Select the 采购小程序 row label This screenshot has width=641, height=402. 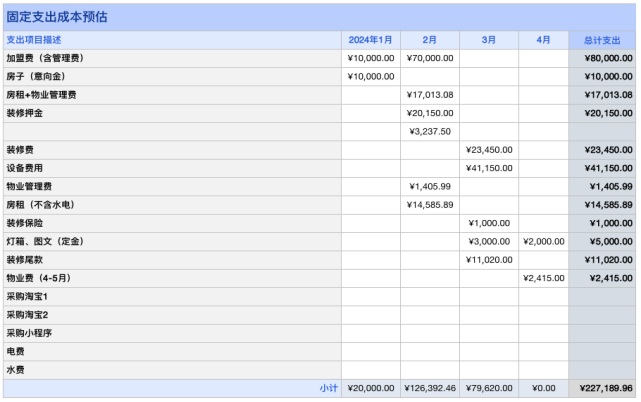pos(29,332)
